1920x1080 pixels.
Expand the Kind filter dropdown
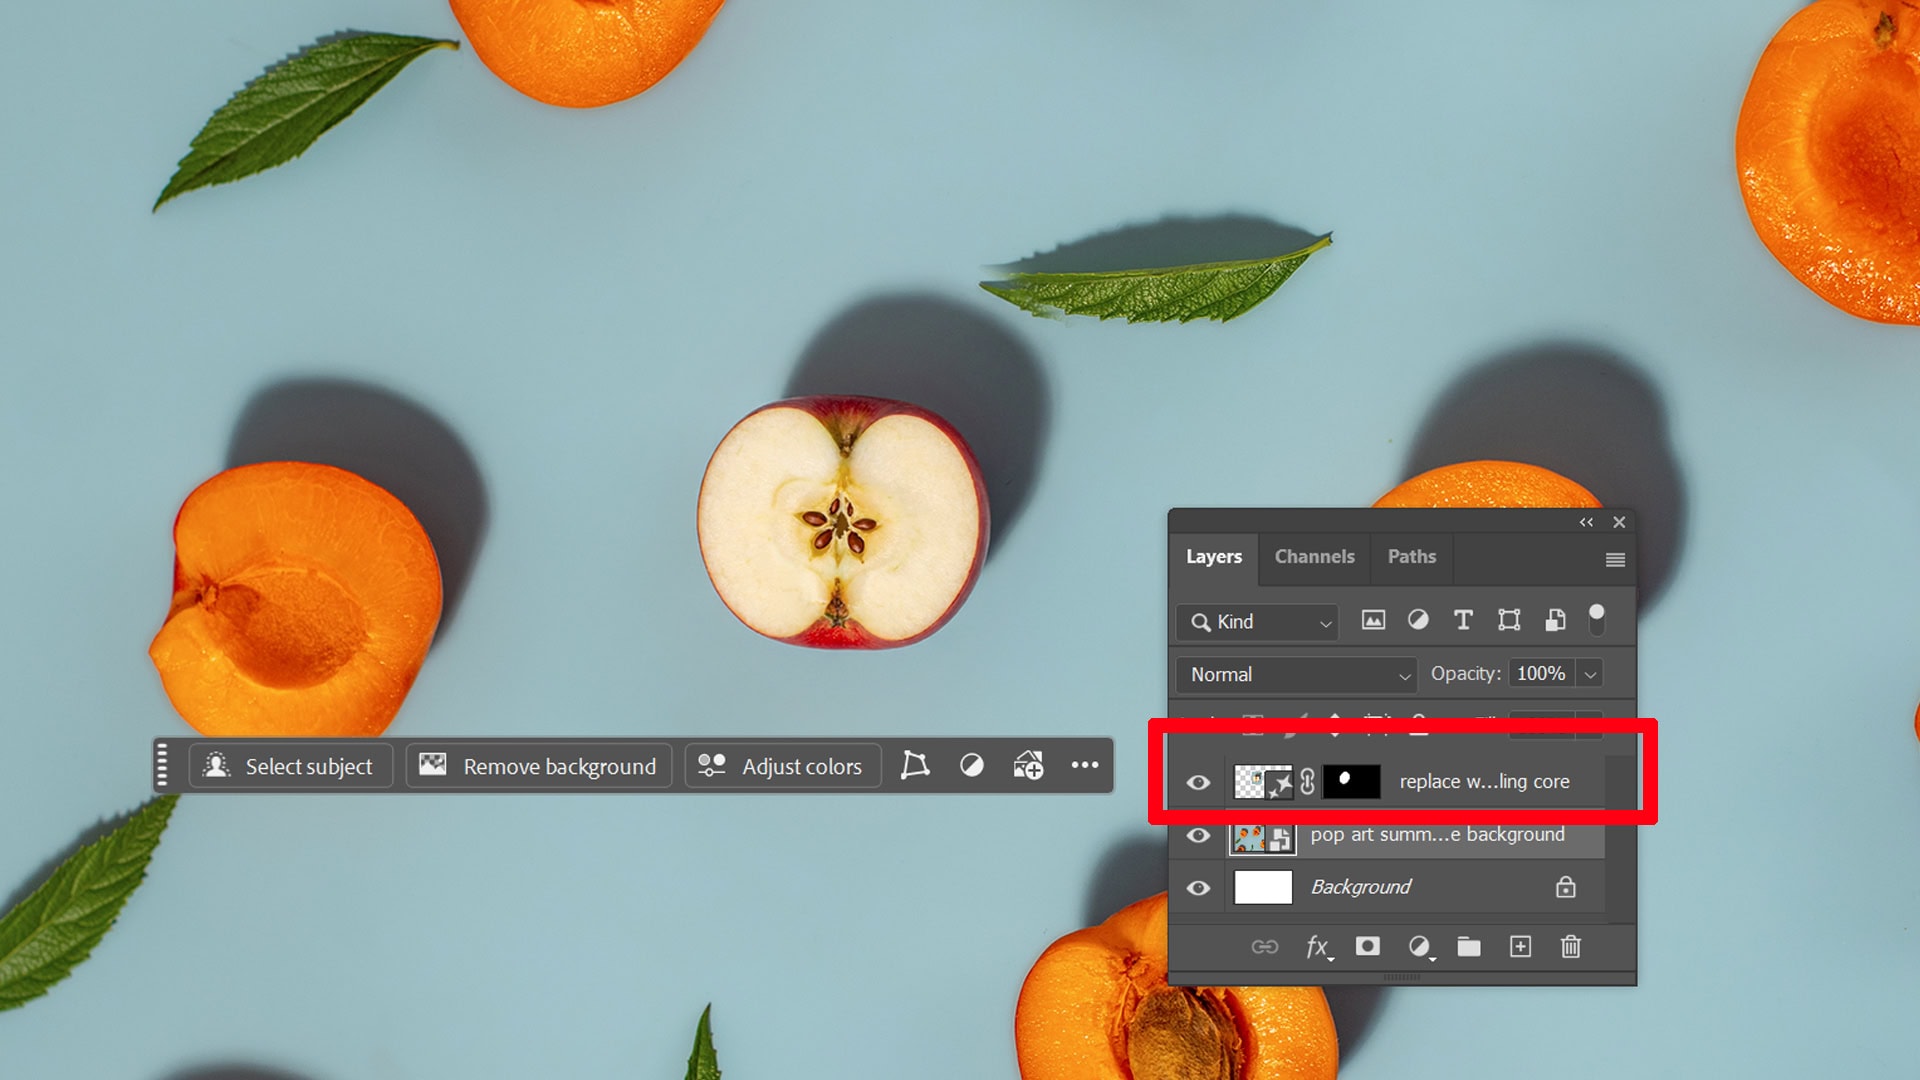pyautogui.click(x=1259, y=622)
